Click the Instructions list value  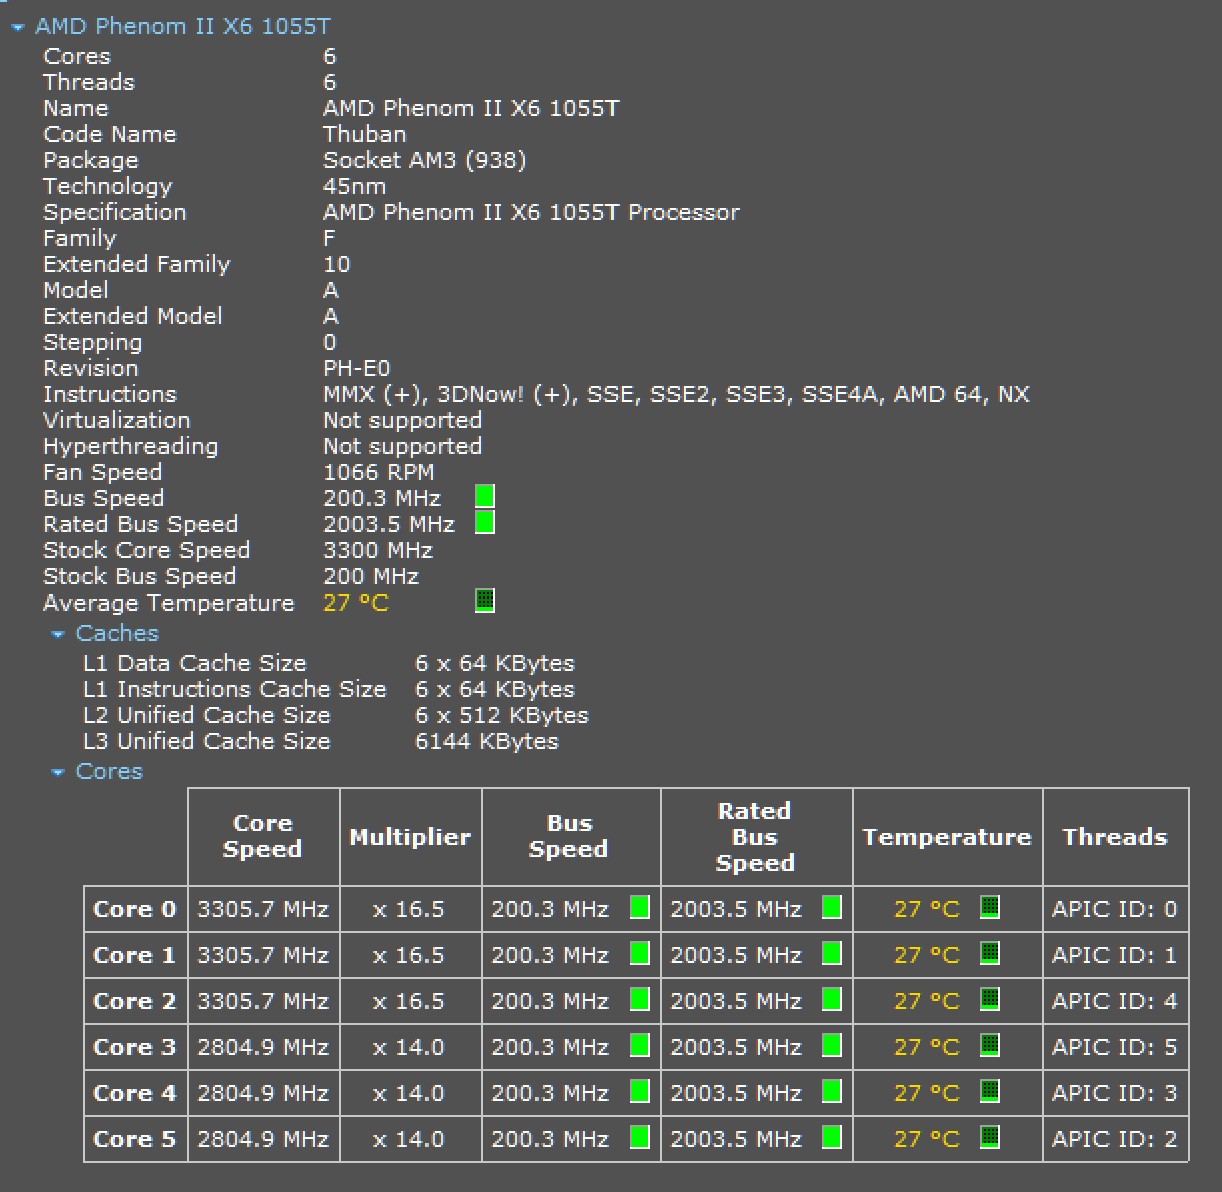(676, 394)
